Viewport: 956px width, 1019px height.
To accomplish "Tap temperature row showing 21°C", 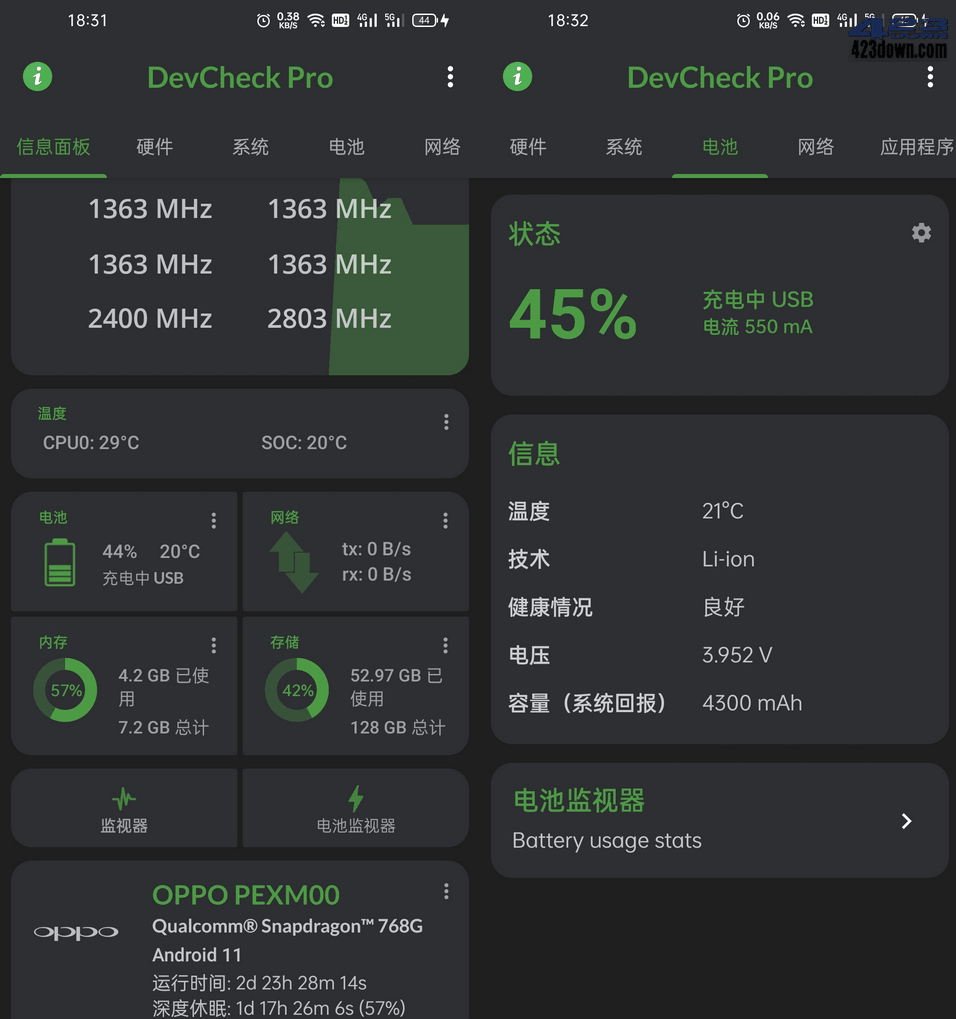I will tap(719, 511).
